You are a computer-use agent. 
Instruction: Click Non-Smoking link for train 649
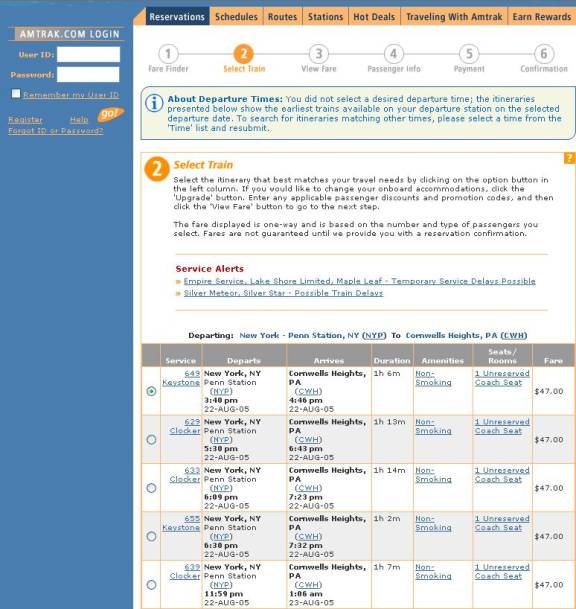(433, 378)
